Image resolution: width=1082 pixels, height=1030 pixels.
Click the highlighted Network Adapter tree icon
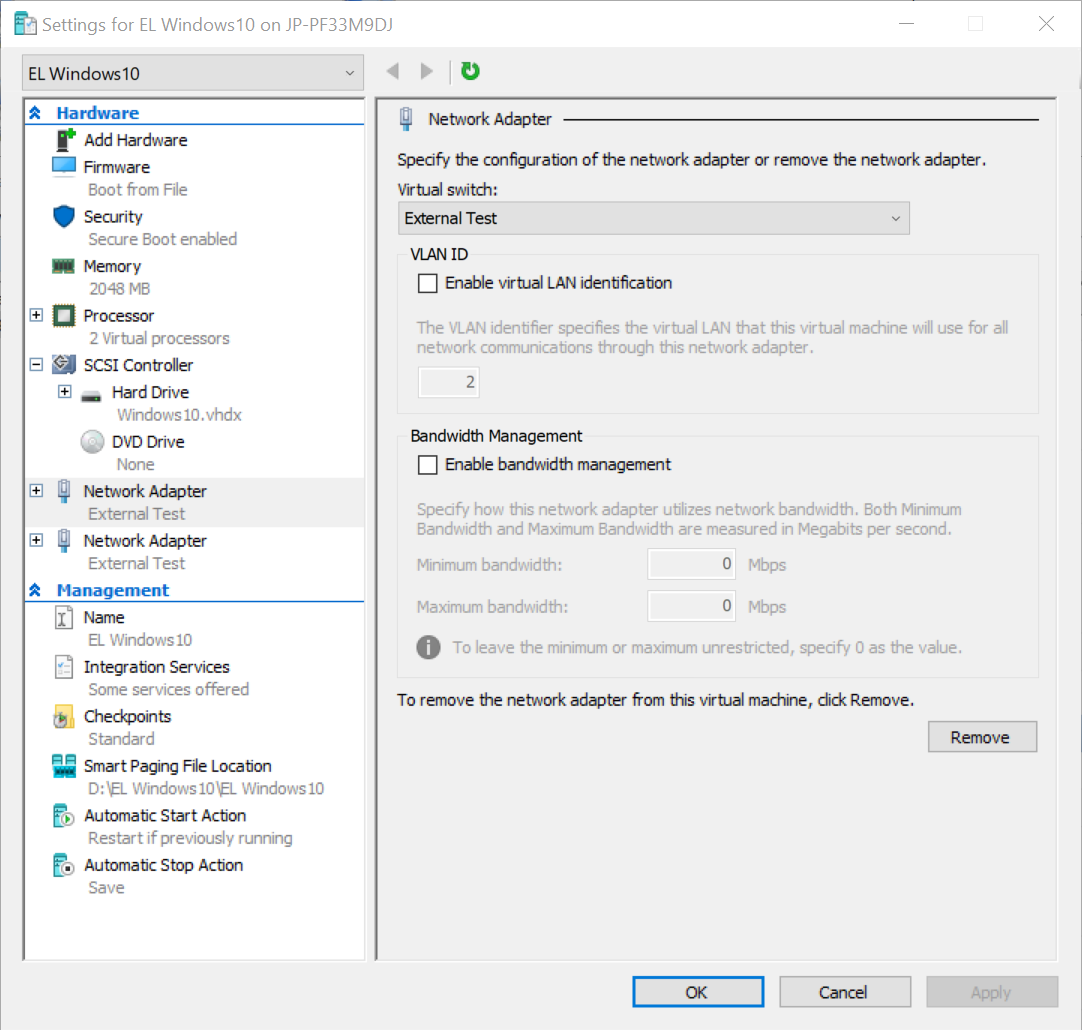(x=64, y=491)
